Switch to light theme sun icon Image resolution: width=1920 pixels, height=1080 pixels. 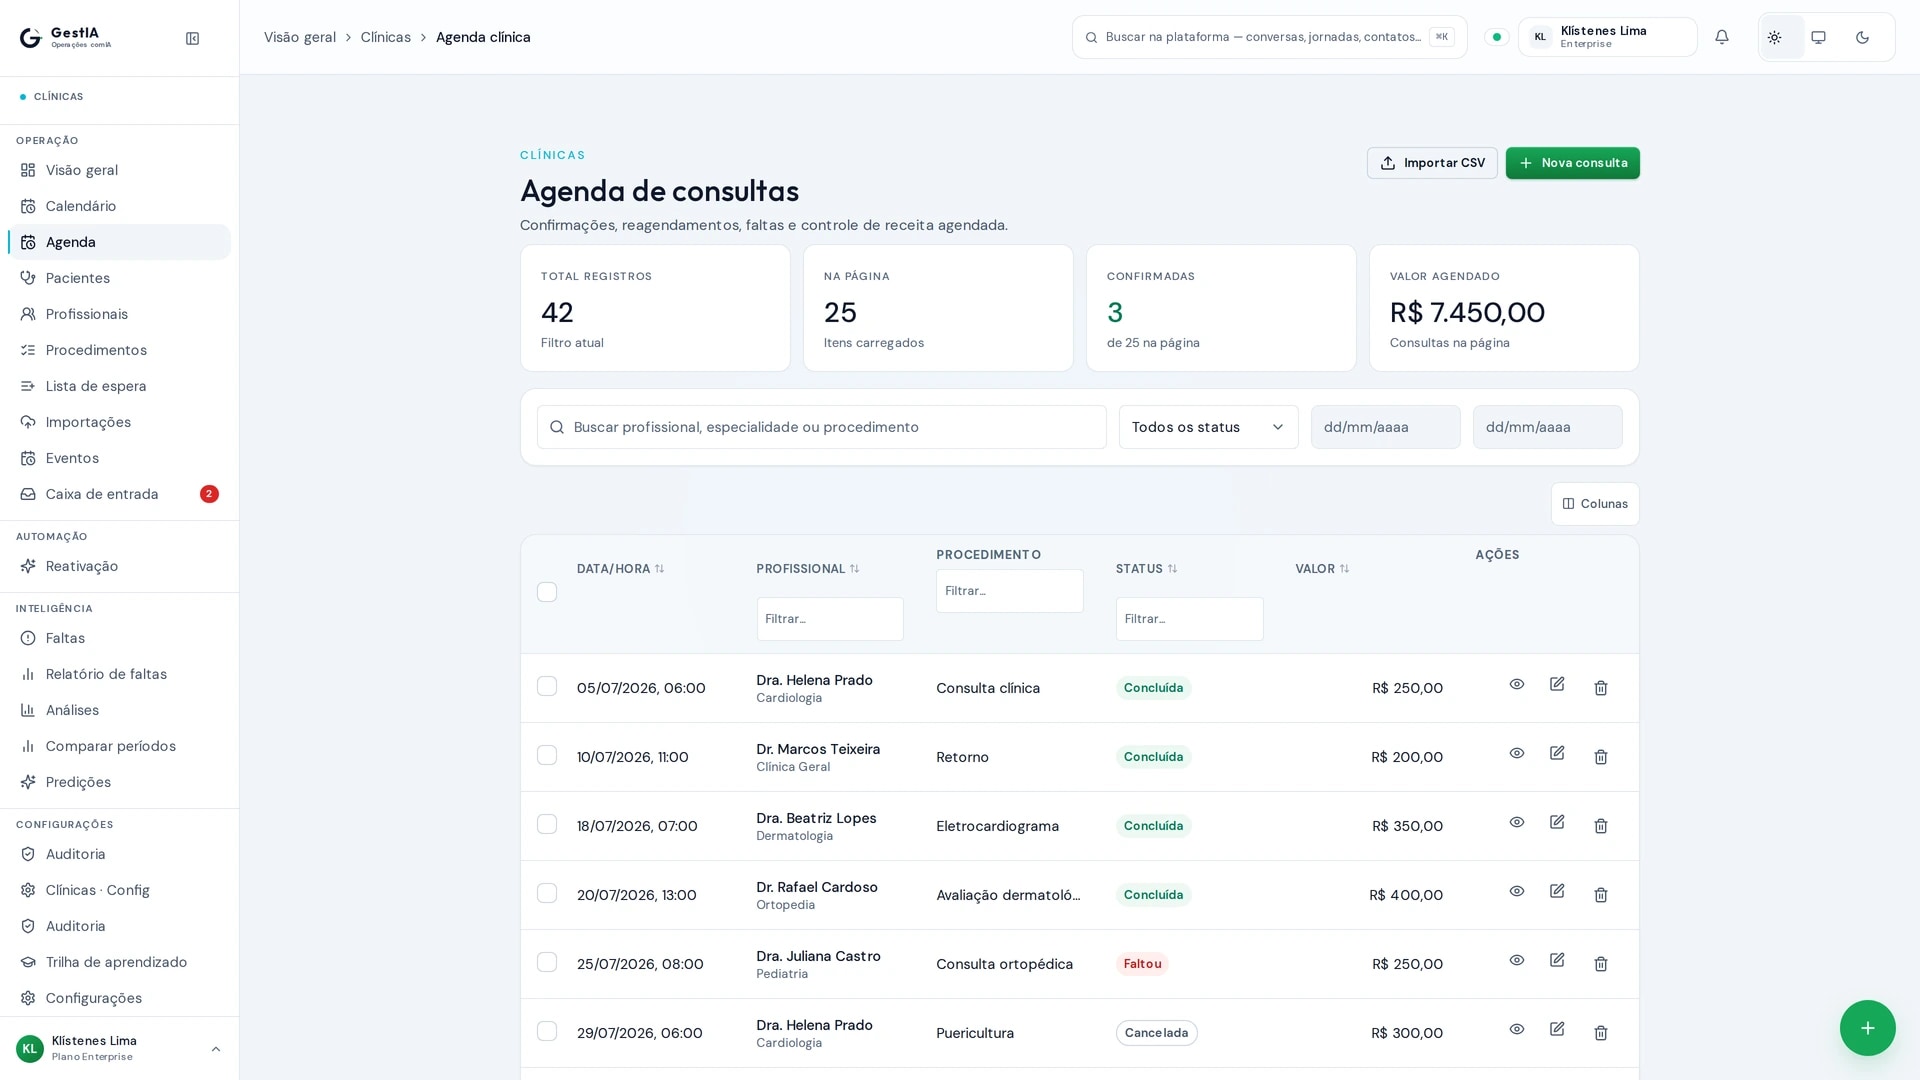click(1774, 37)
